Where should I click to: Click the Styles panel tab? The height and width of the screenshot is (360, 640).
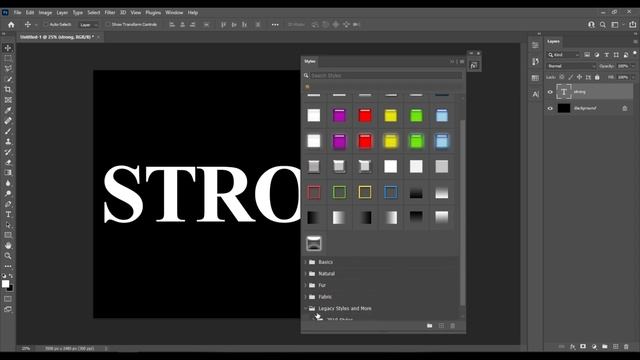310,61
